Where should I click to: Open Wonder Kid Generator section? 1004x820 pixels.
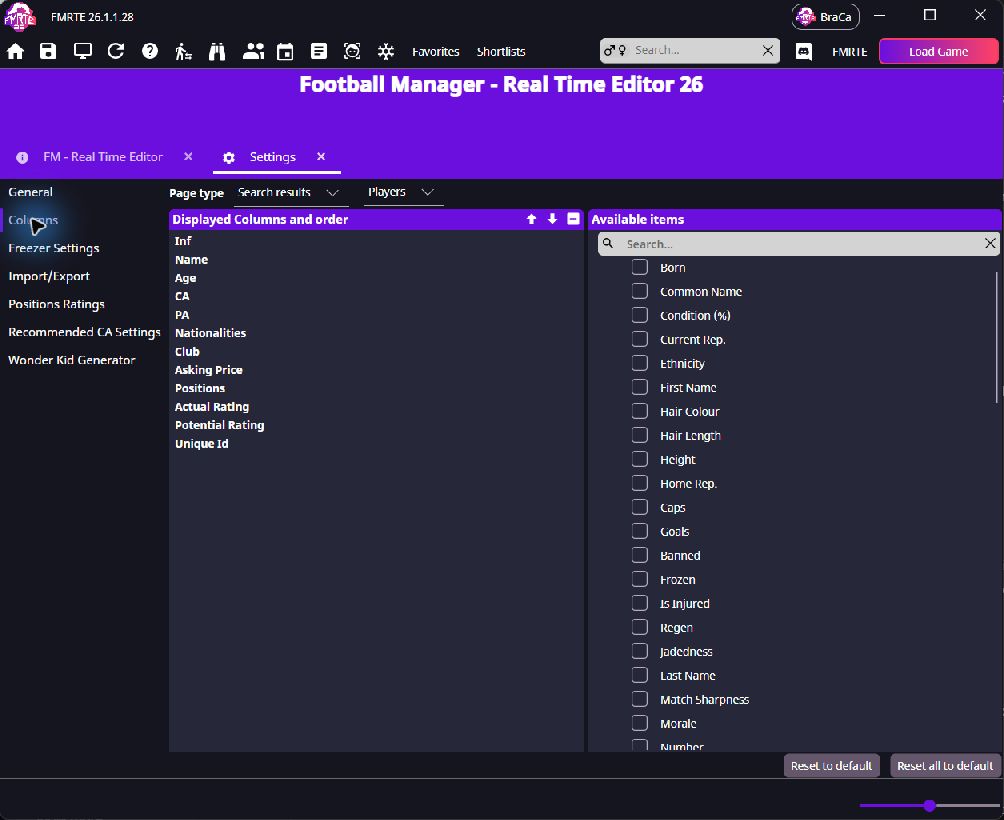coord(72,360)
